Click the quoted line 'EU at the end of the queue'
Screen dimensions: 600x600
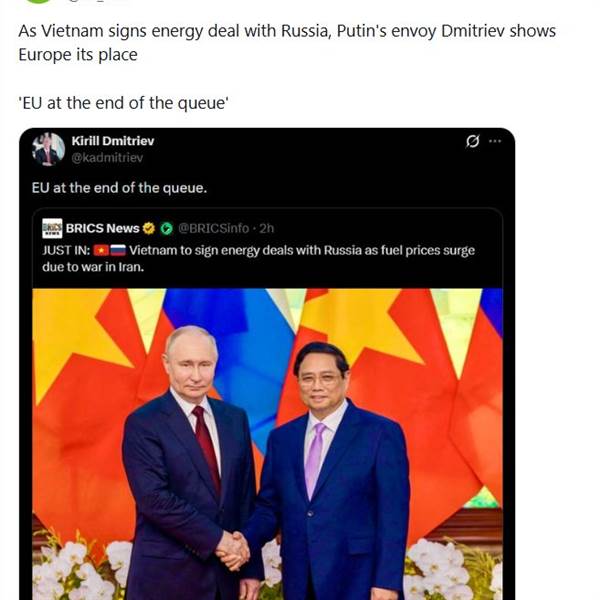(x=124, y=103)
